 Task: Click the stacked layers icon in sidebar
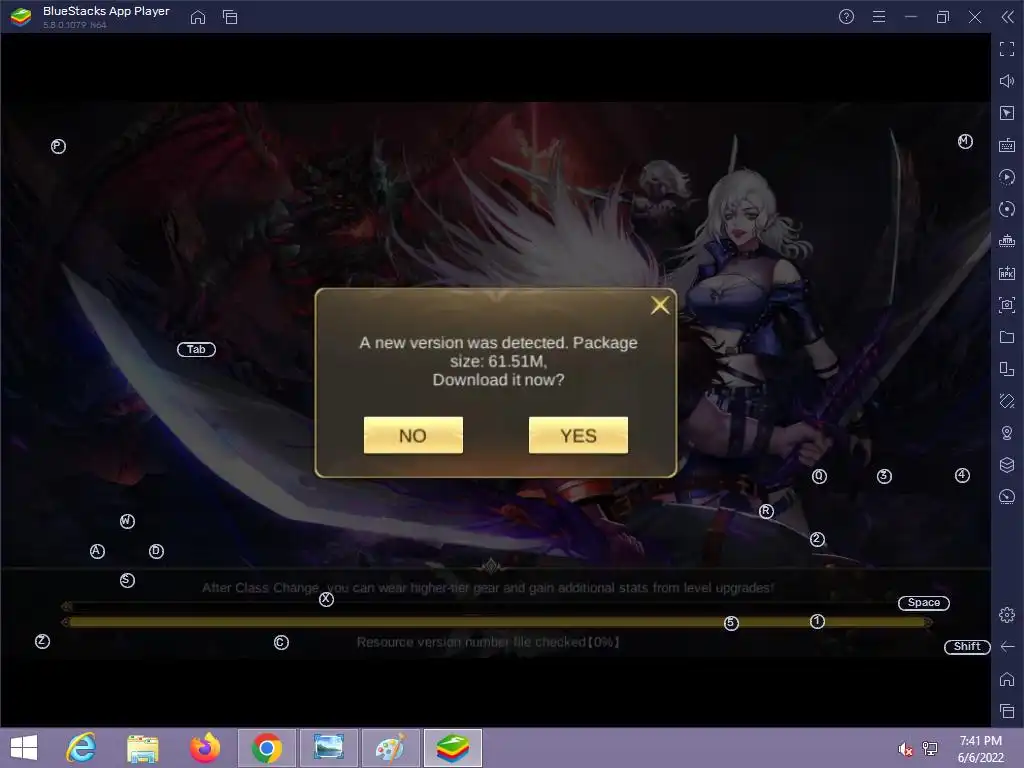coord(1007,465)
